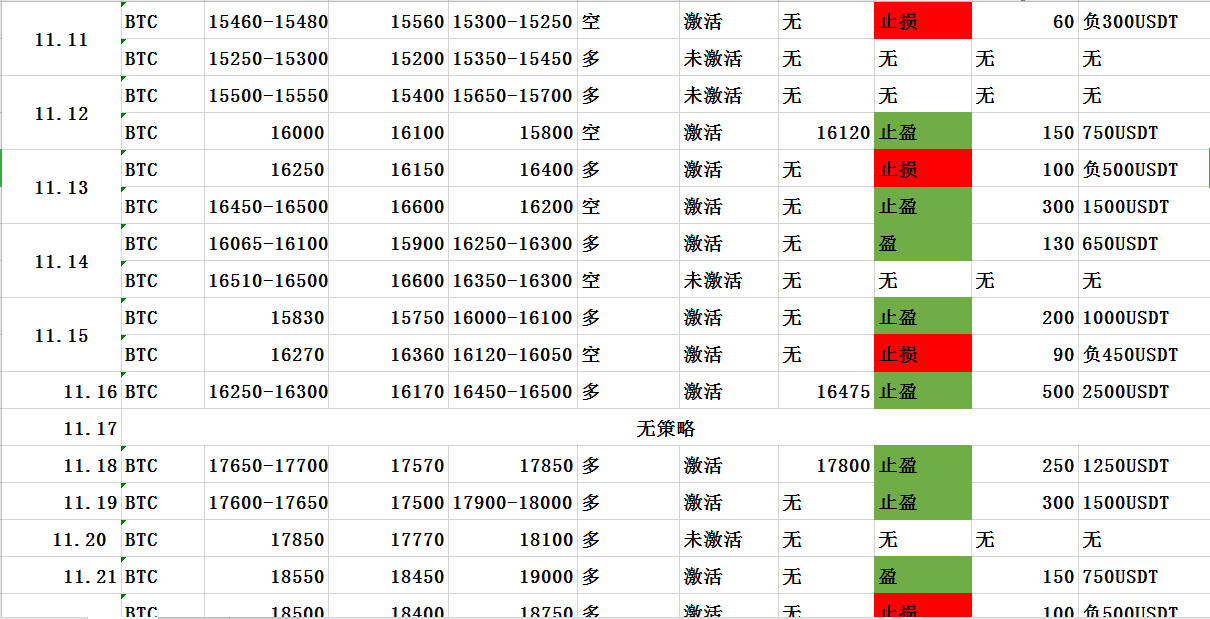The height and width of the screenshot is (619, 1210).
Task: Click the cell containing 16120
Action: pyautogui.click(x=825, y=132)
